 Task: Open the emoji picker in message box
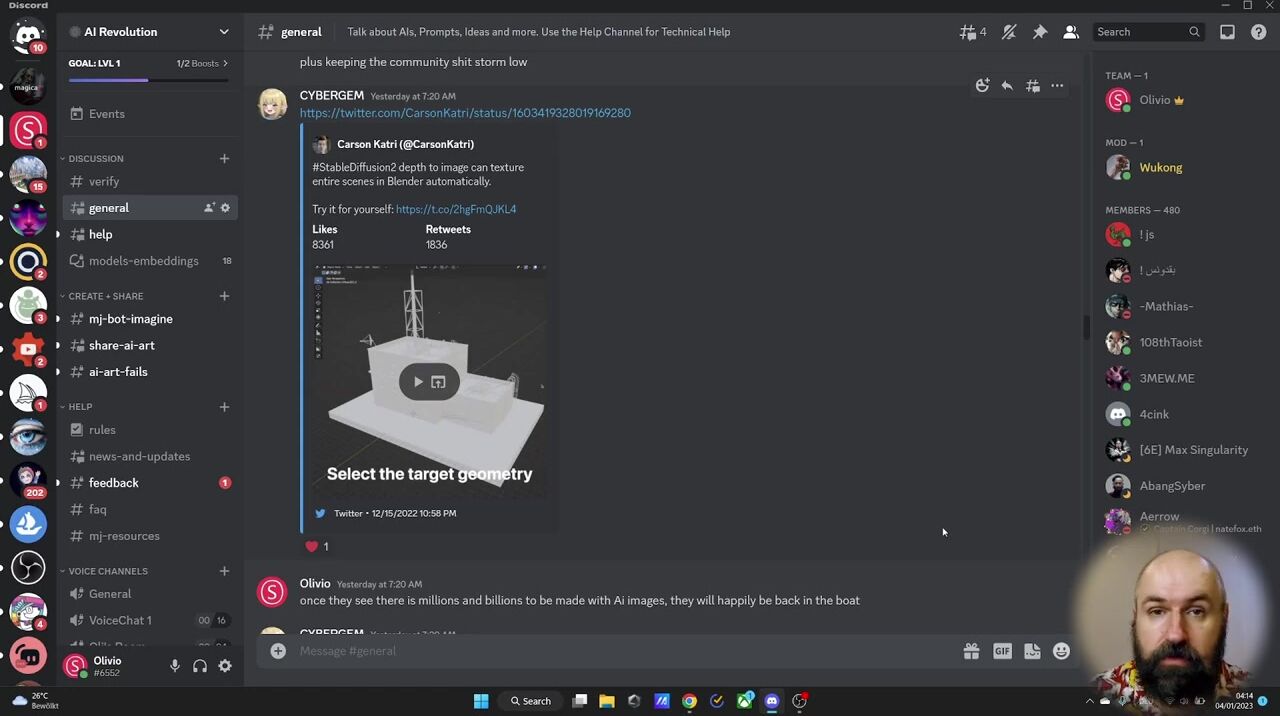pos(1061,652)
